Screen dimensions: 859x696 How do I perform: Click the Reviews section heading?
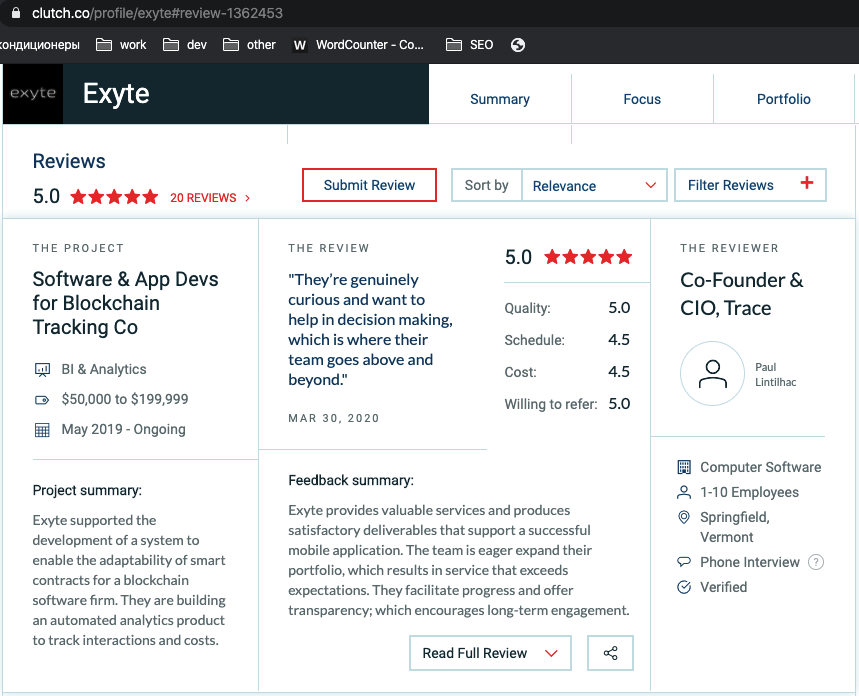(x=69, y=161)
